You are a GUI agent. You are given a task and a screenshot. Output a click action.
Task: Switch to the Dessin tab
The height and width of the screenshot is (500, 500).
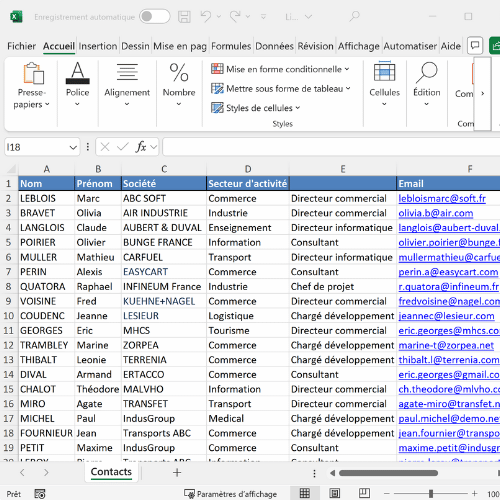point(135,46)
